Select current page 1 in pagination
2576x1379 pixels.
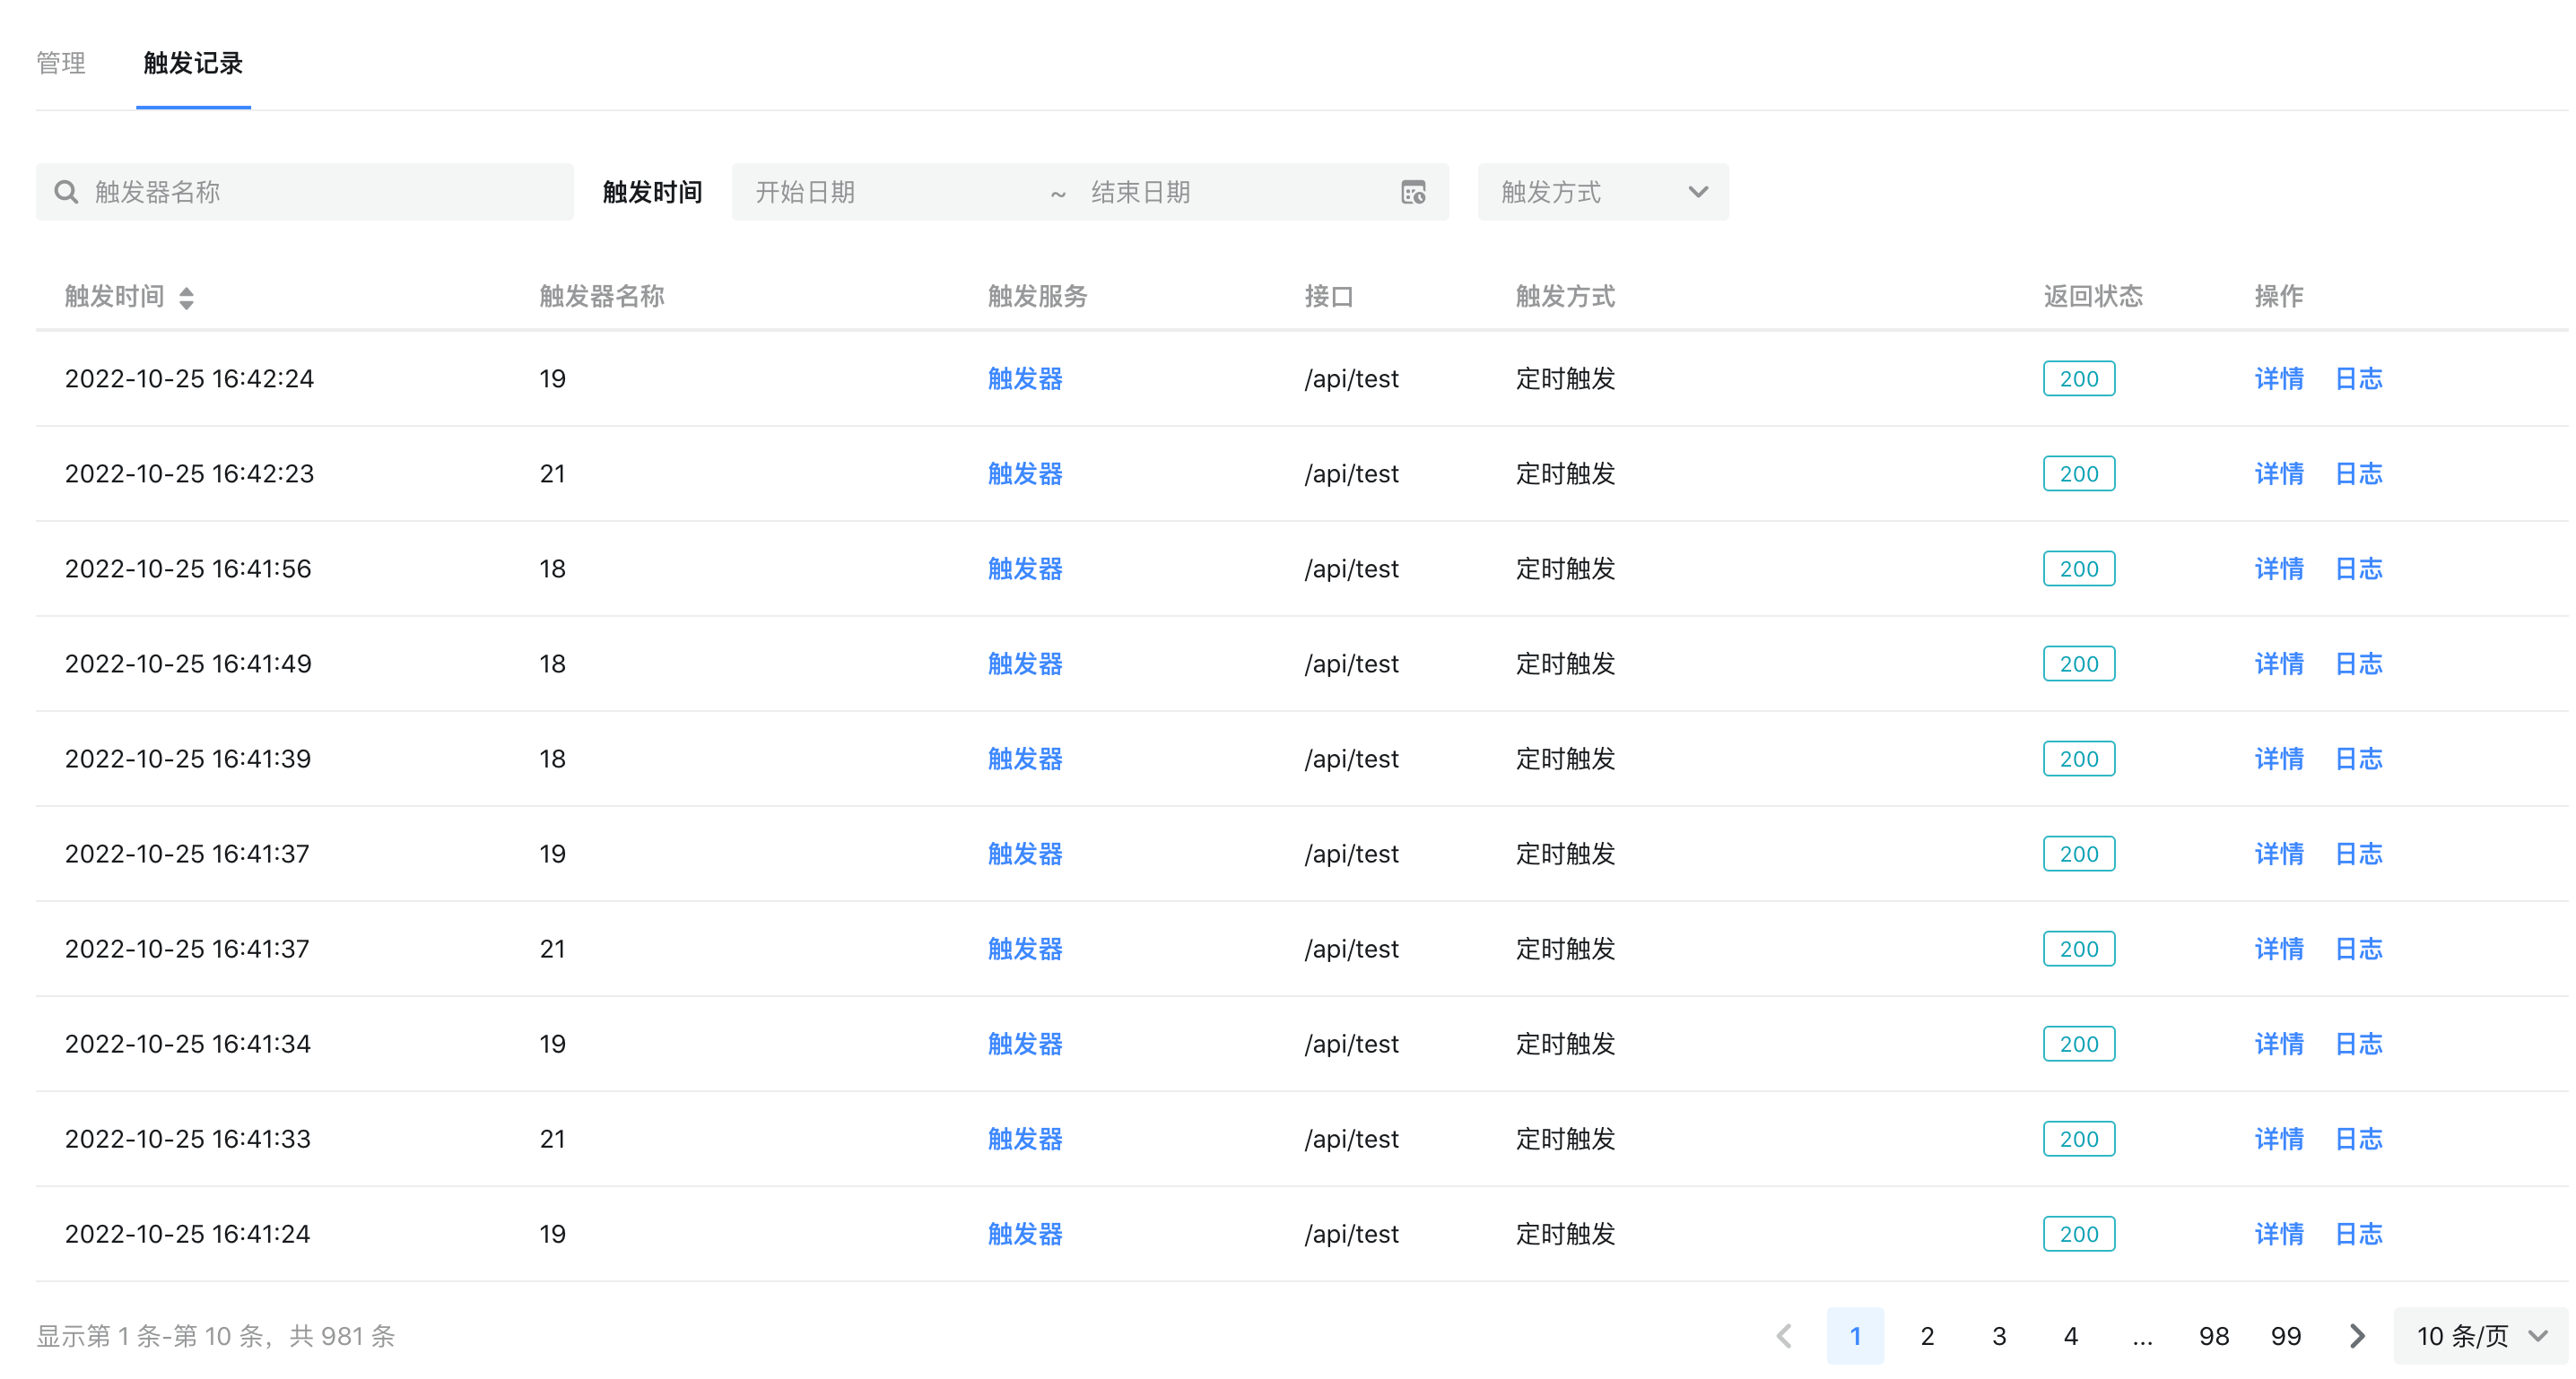coord(1855,1336)
